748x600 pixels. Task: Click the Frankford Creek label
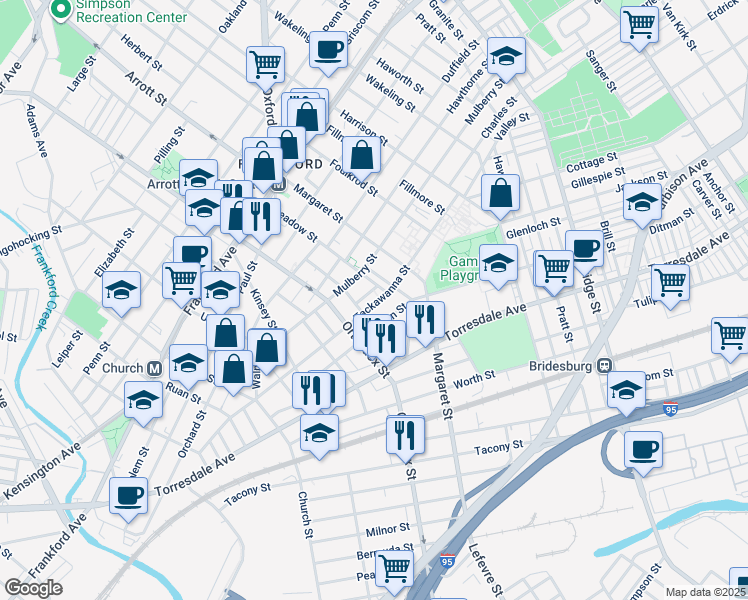tap(47, 287)
